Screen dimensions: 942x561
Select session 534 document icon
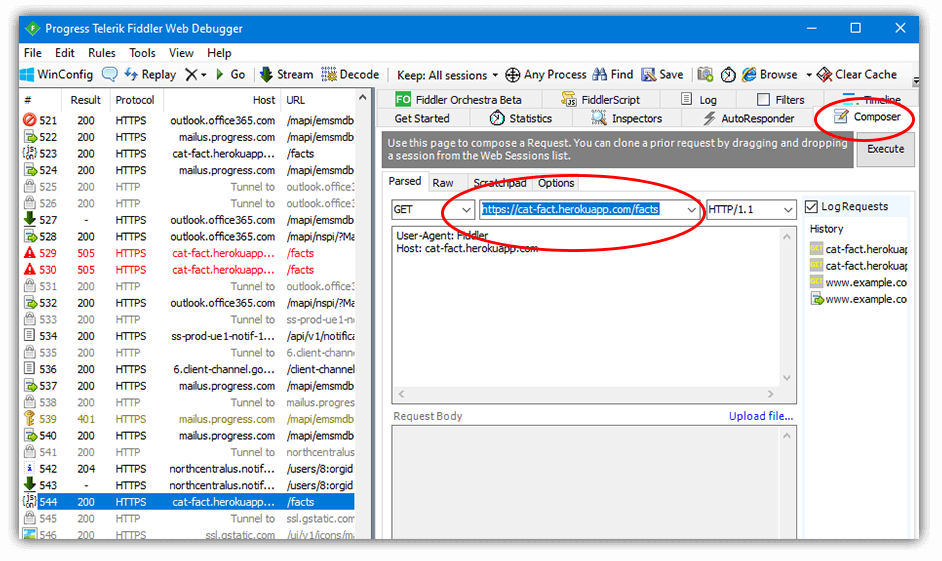point(29,335)
